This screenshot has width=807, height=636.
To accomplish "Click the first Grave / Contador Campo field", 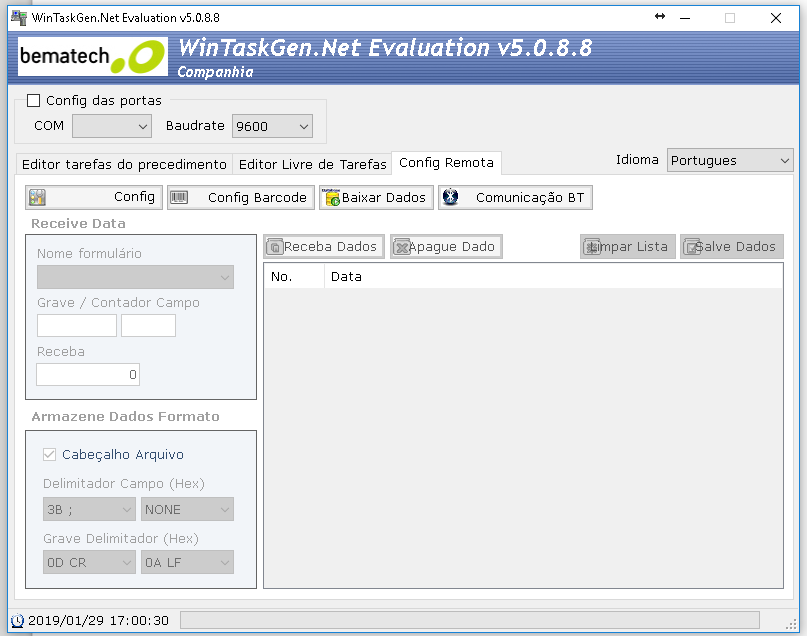I will pos(77,326).
